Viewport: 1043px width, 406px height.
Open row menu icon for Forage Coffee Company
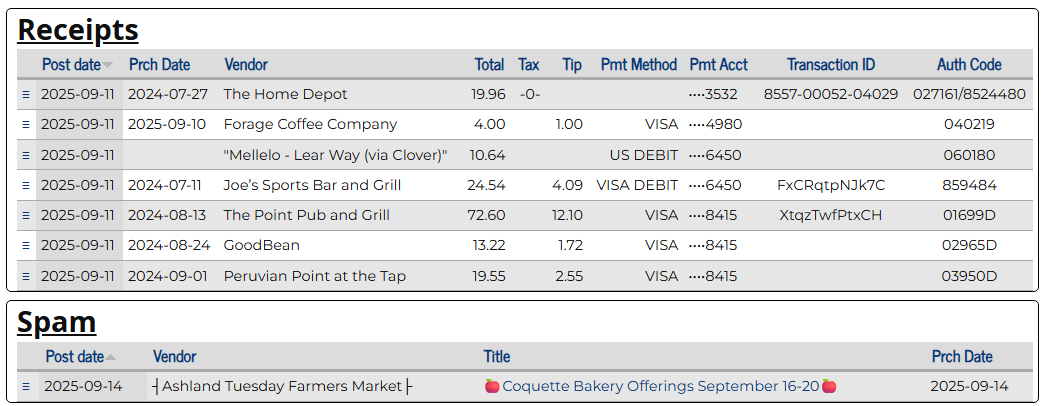(x=26, y=124)
